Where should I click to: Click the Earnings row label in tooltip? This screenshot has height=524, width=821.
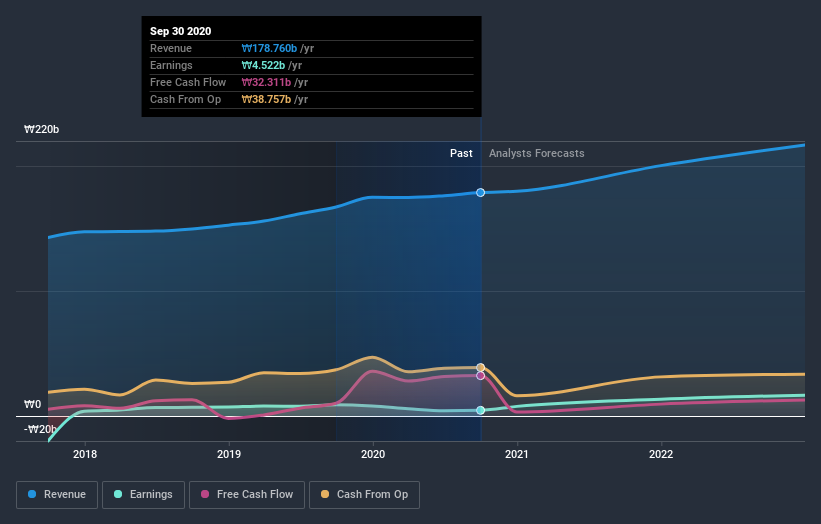[x=171, y=65]
